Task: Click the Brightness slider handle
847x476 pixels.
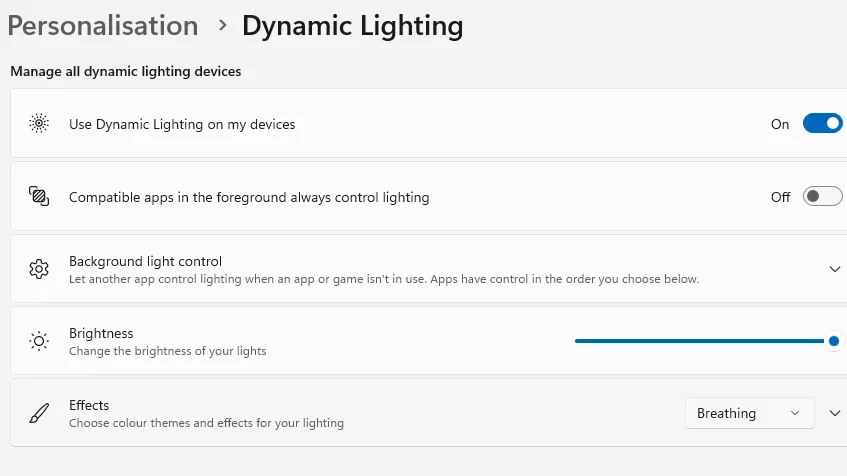Action: coord(833,341)
